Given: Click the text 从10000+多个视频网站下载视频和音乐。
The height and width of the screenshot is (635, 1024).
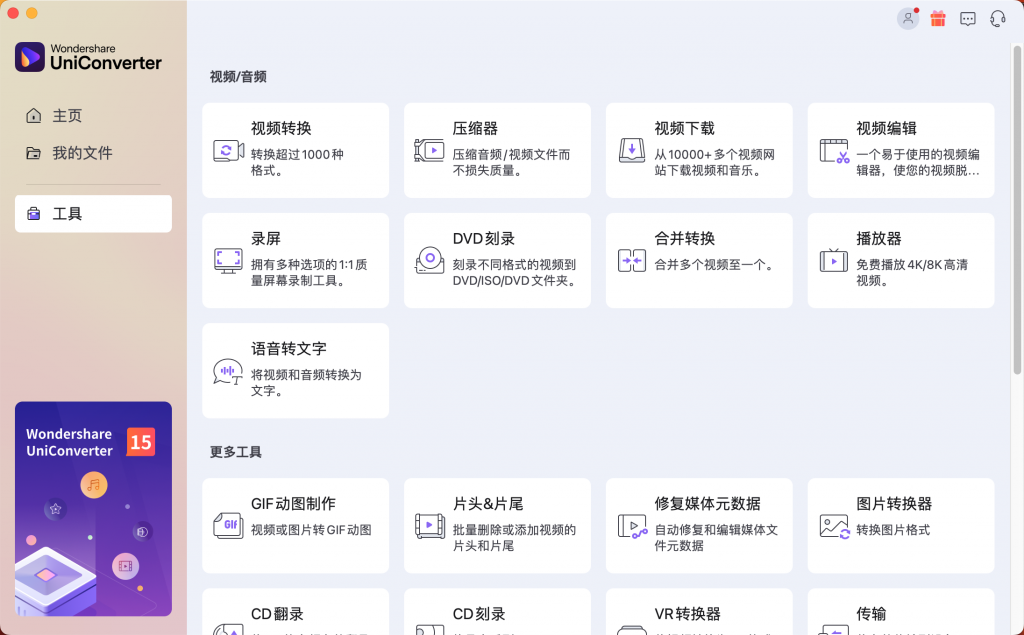Looking at the screenshot, I should (x=714, y=163).
